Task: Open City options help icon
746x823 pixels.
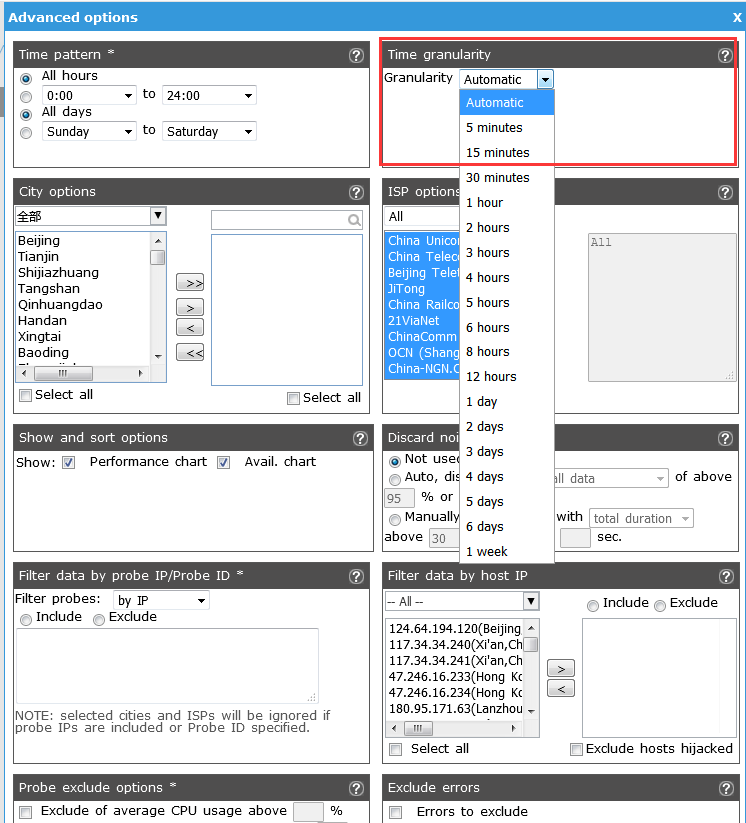Action: pyautogui.click(x=356, y=193)
